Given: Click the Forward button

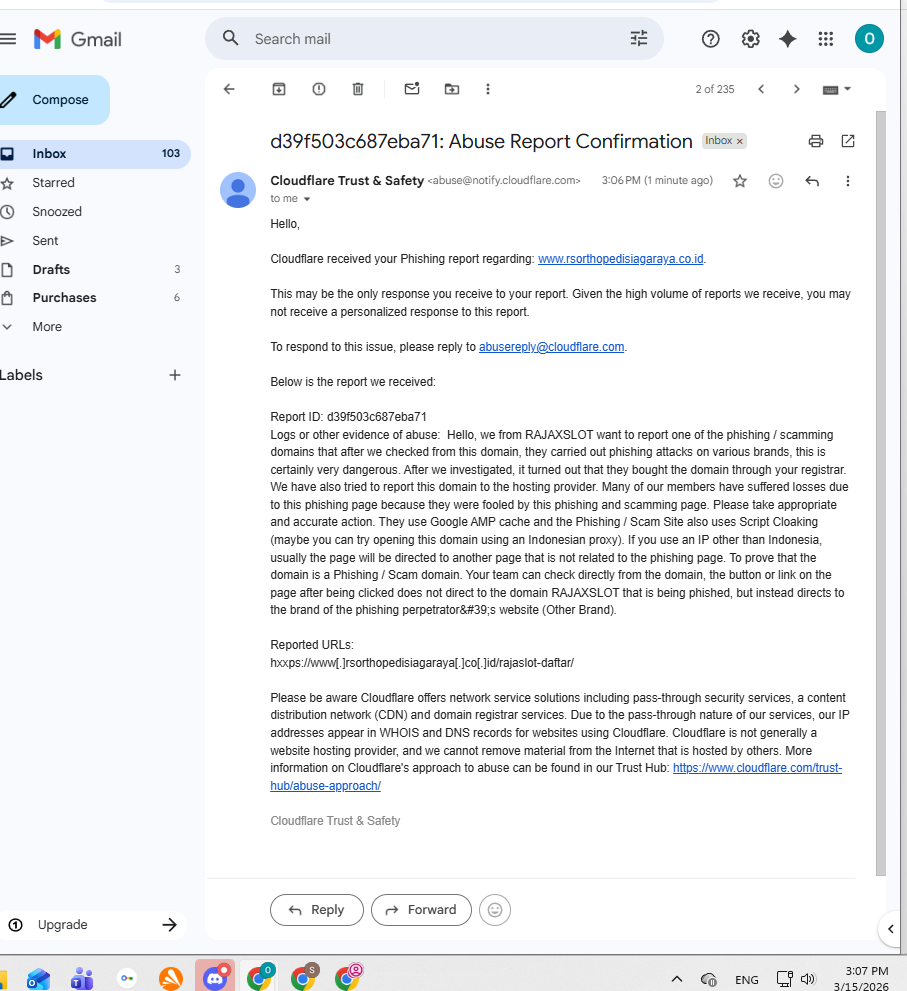Looking at the screenshot, I should pos(421,909).
